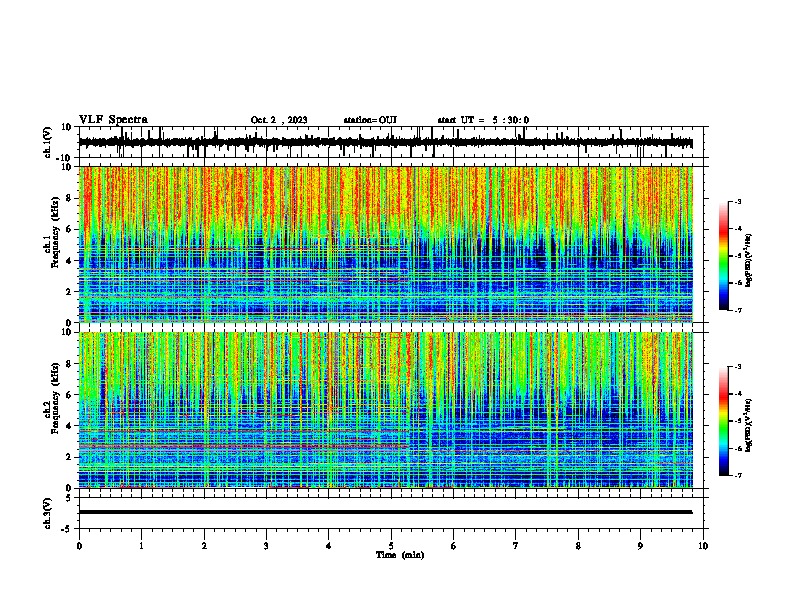Click time axis tick label 5

(391, 546)
